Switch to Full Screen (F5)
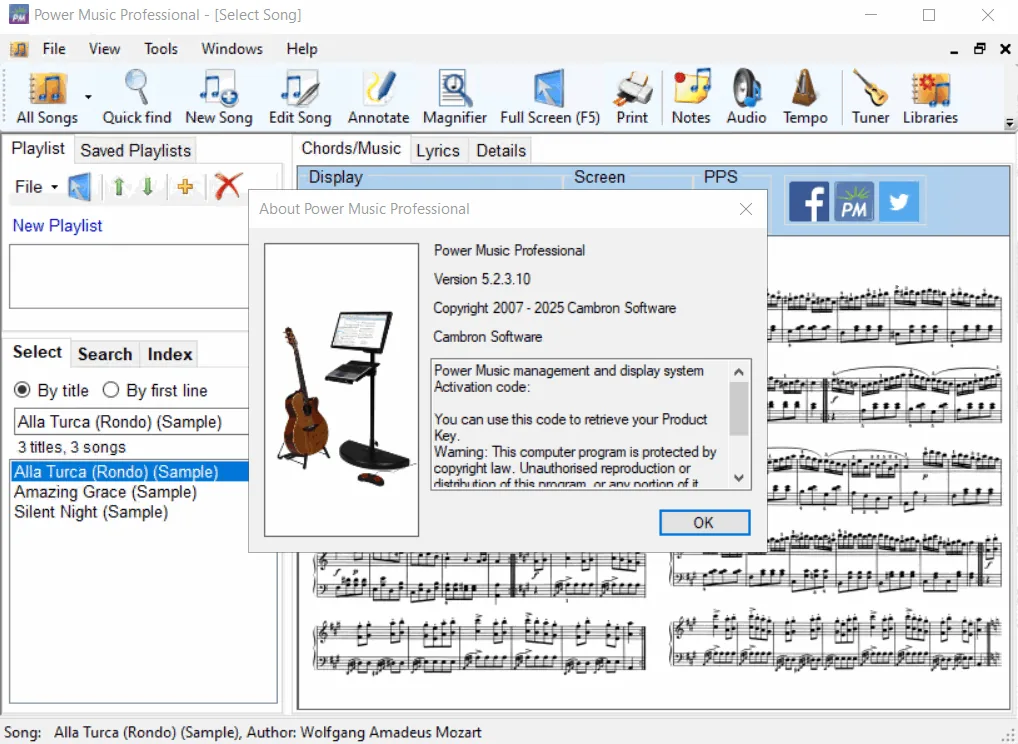The height and width of the screenshot is (744, 1018). (550, 97)
